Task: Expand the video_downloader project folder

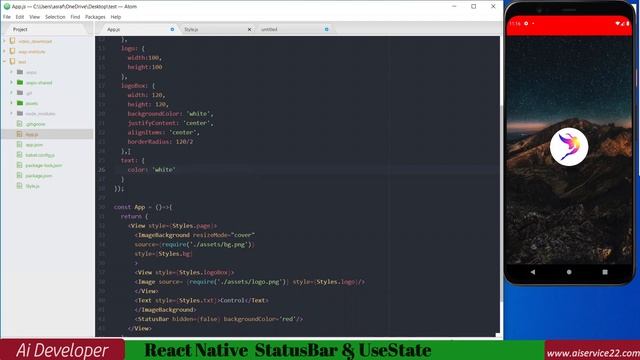Action: 4,41
